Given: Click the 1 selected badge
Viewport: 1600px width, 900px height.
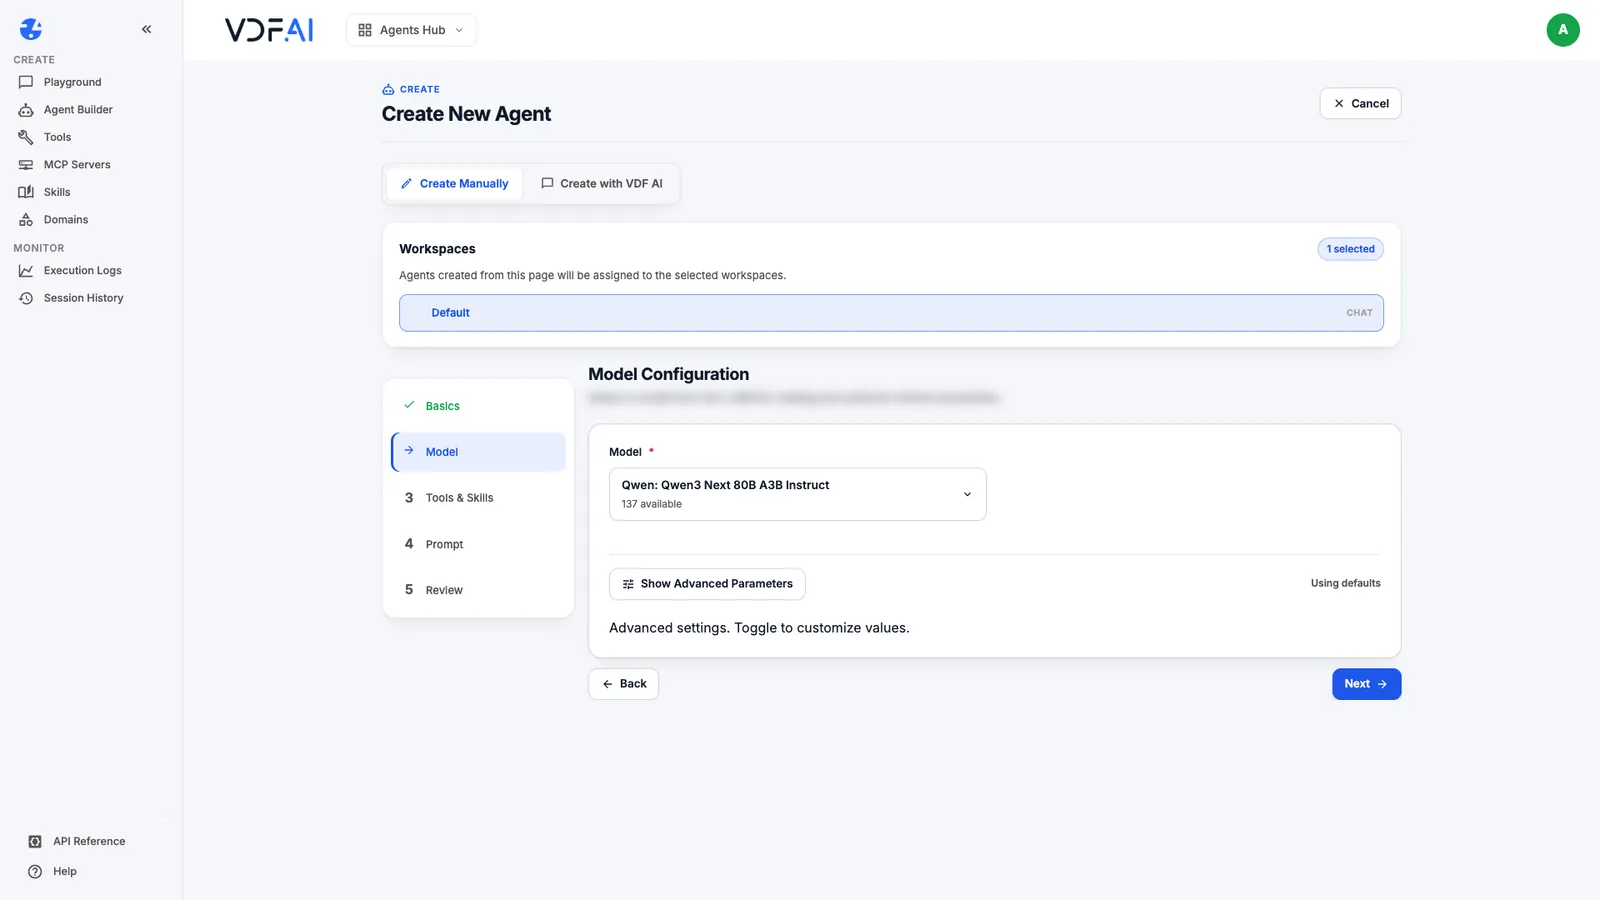Looking at the screenshot, I should [x=1350, y=249].
